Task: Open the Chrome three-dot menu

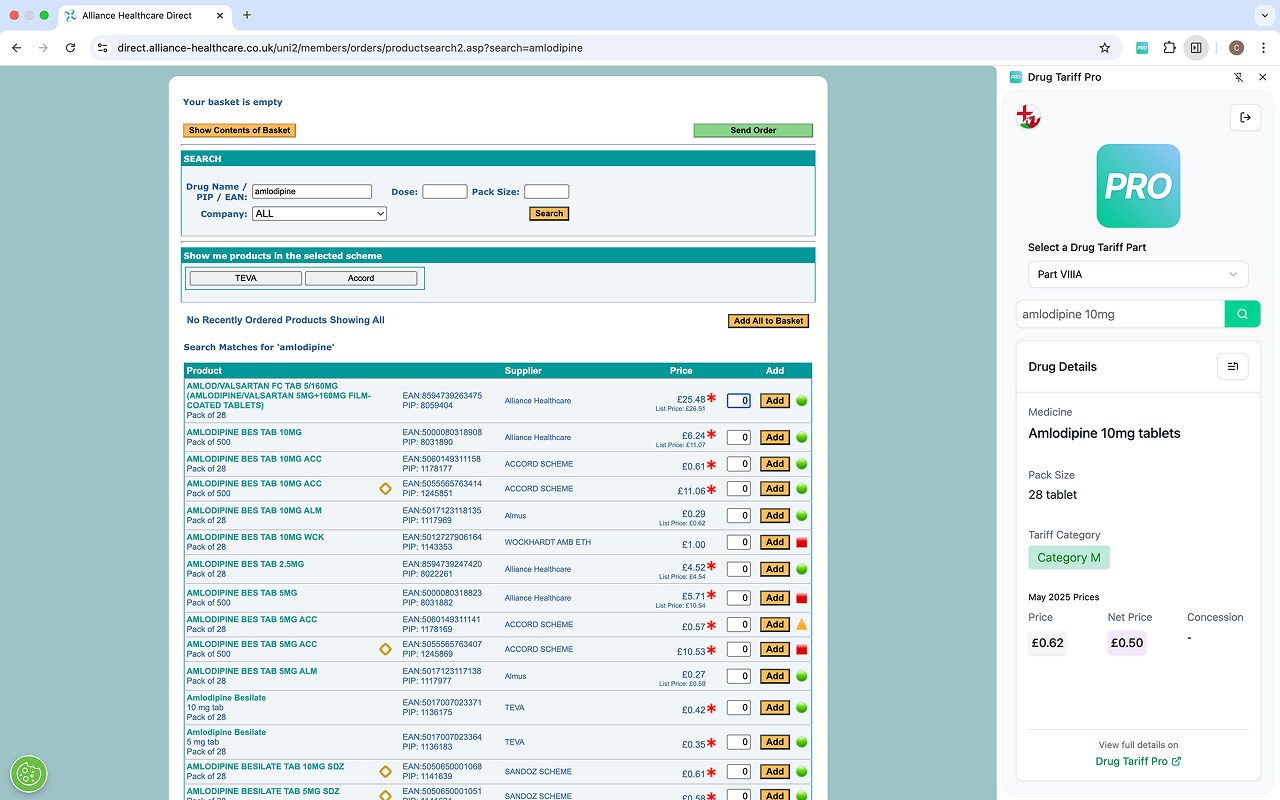Action: pyautogui.click(x=1262, y=47)
